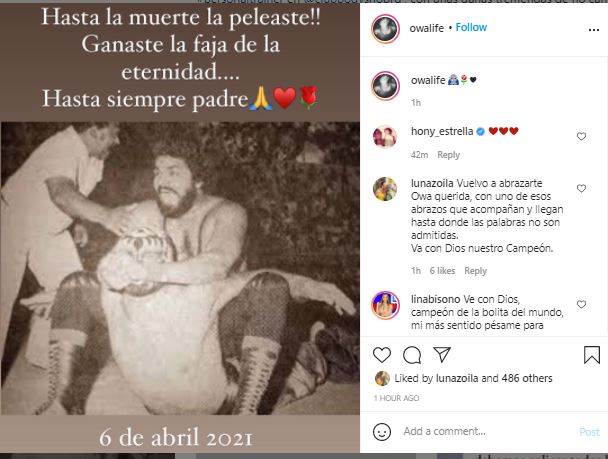Like lunazoila's comment
Viewport: 608px width, 459px height.
(581, 188)
